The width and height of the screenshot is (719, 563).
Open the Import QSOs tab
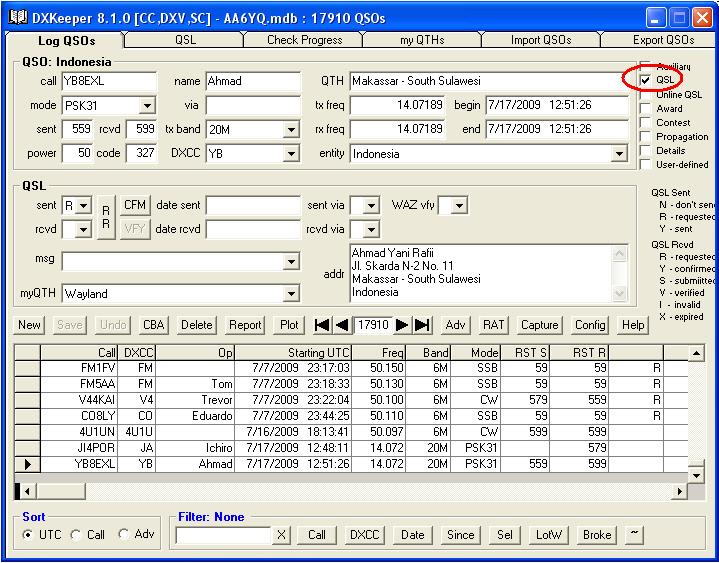point(540,40)
